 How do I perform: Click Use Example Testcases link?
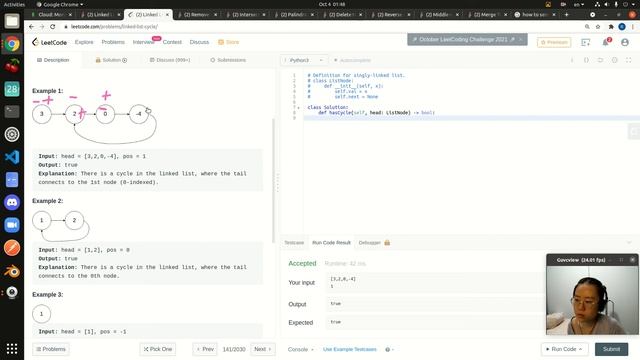tap(350, 349)
